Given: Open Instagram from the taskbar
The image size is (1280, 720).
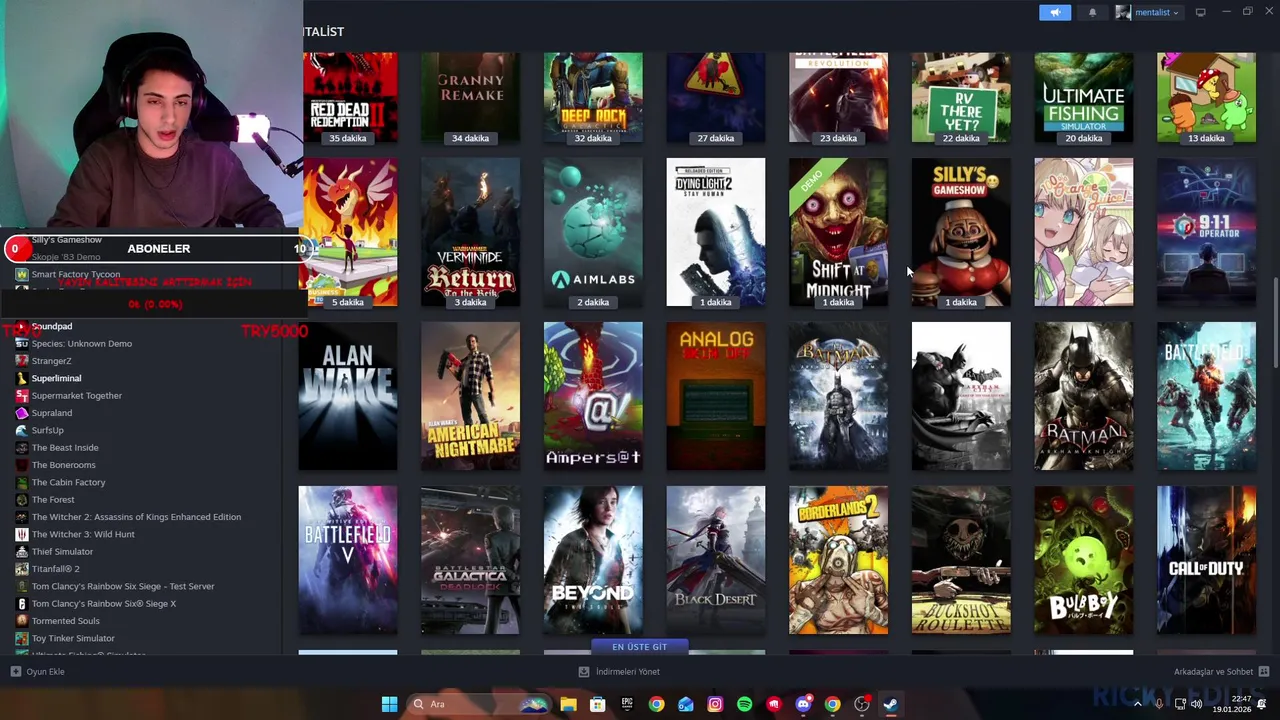Looking at the screenshot, I should point(715,704).
